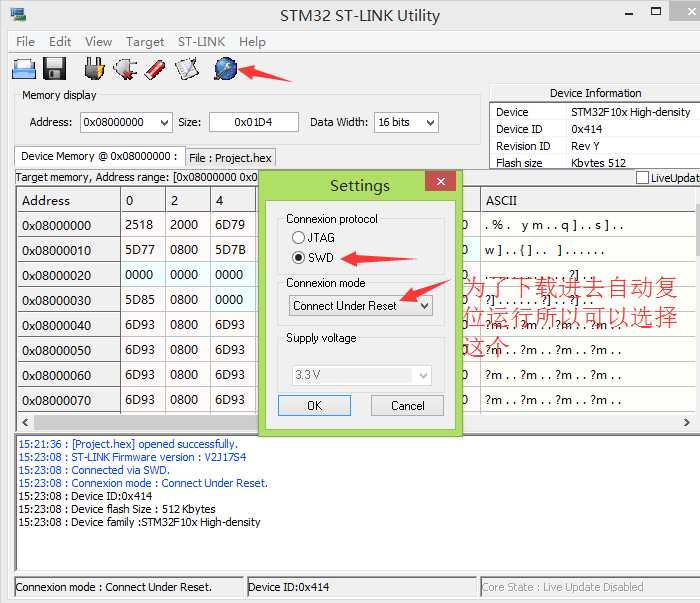The height and width of the screenshot is (603, 700).
Task: Click the horizontal scrollbar right arrow
Action: (x=686, y=422)
